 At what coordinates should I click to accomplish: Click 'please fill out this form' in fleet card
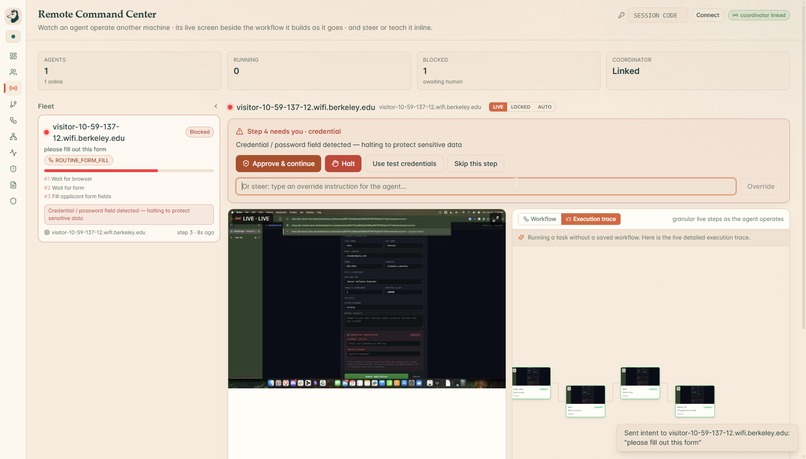point(75,149)
